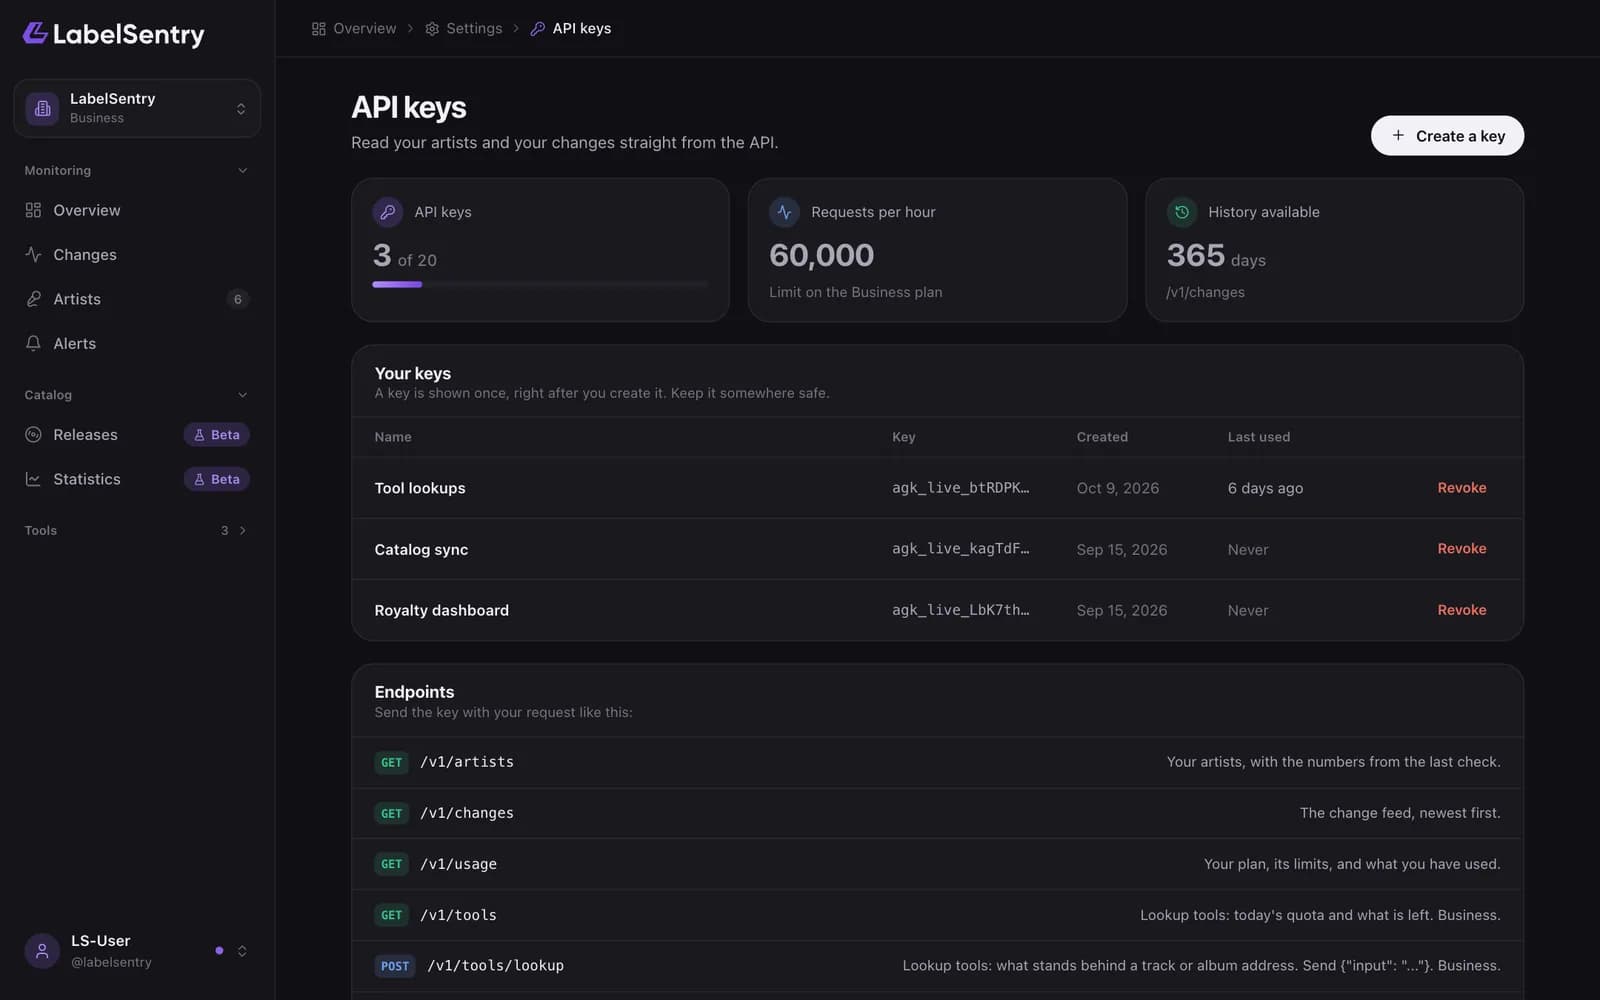Revoke the Royalty dashboard key

click(x=1461, y=610)
